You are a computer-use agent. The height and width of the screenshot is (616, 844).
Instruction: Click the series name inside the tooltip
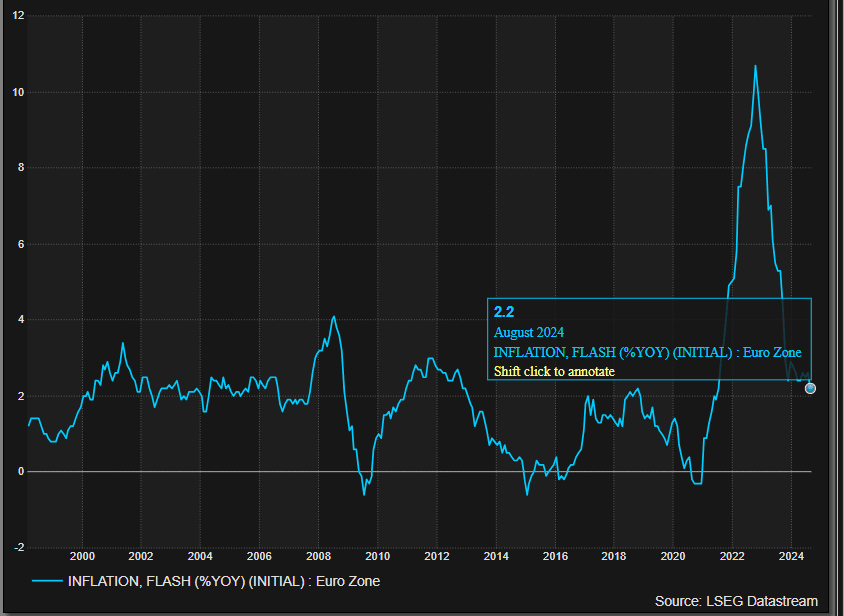tap(647, 352)
